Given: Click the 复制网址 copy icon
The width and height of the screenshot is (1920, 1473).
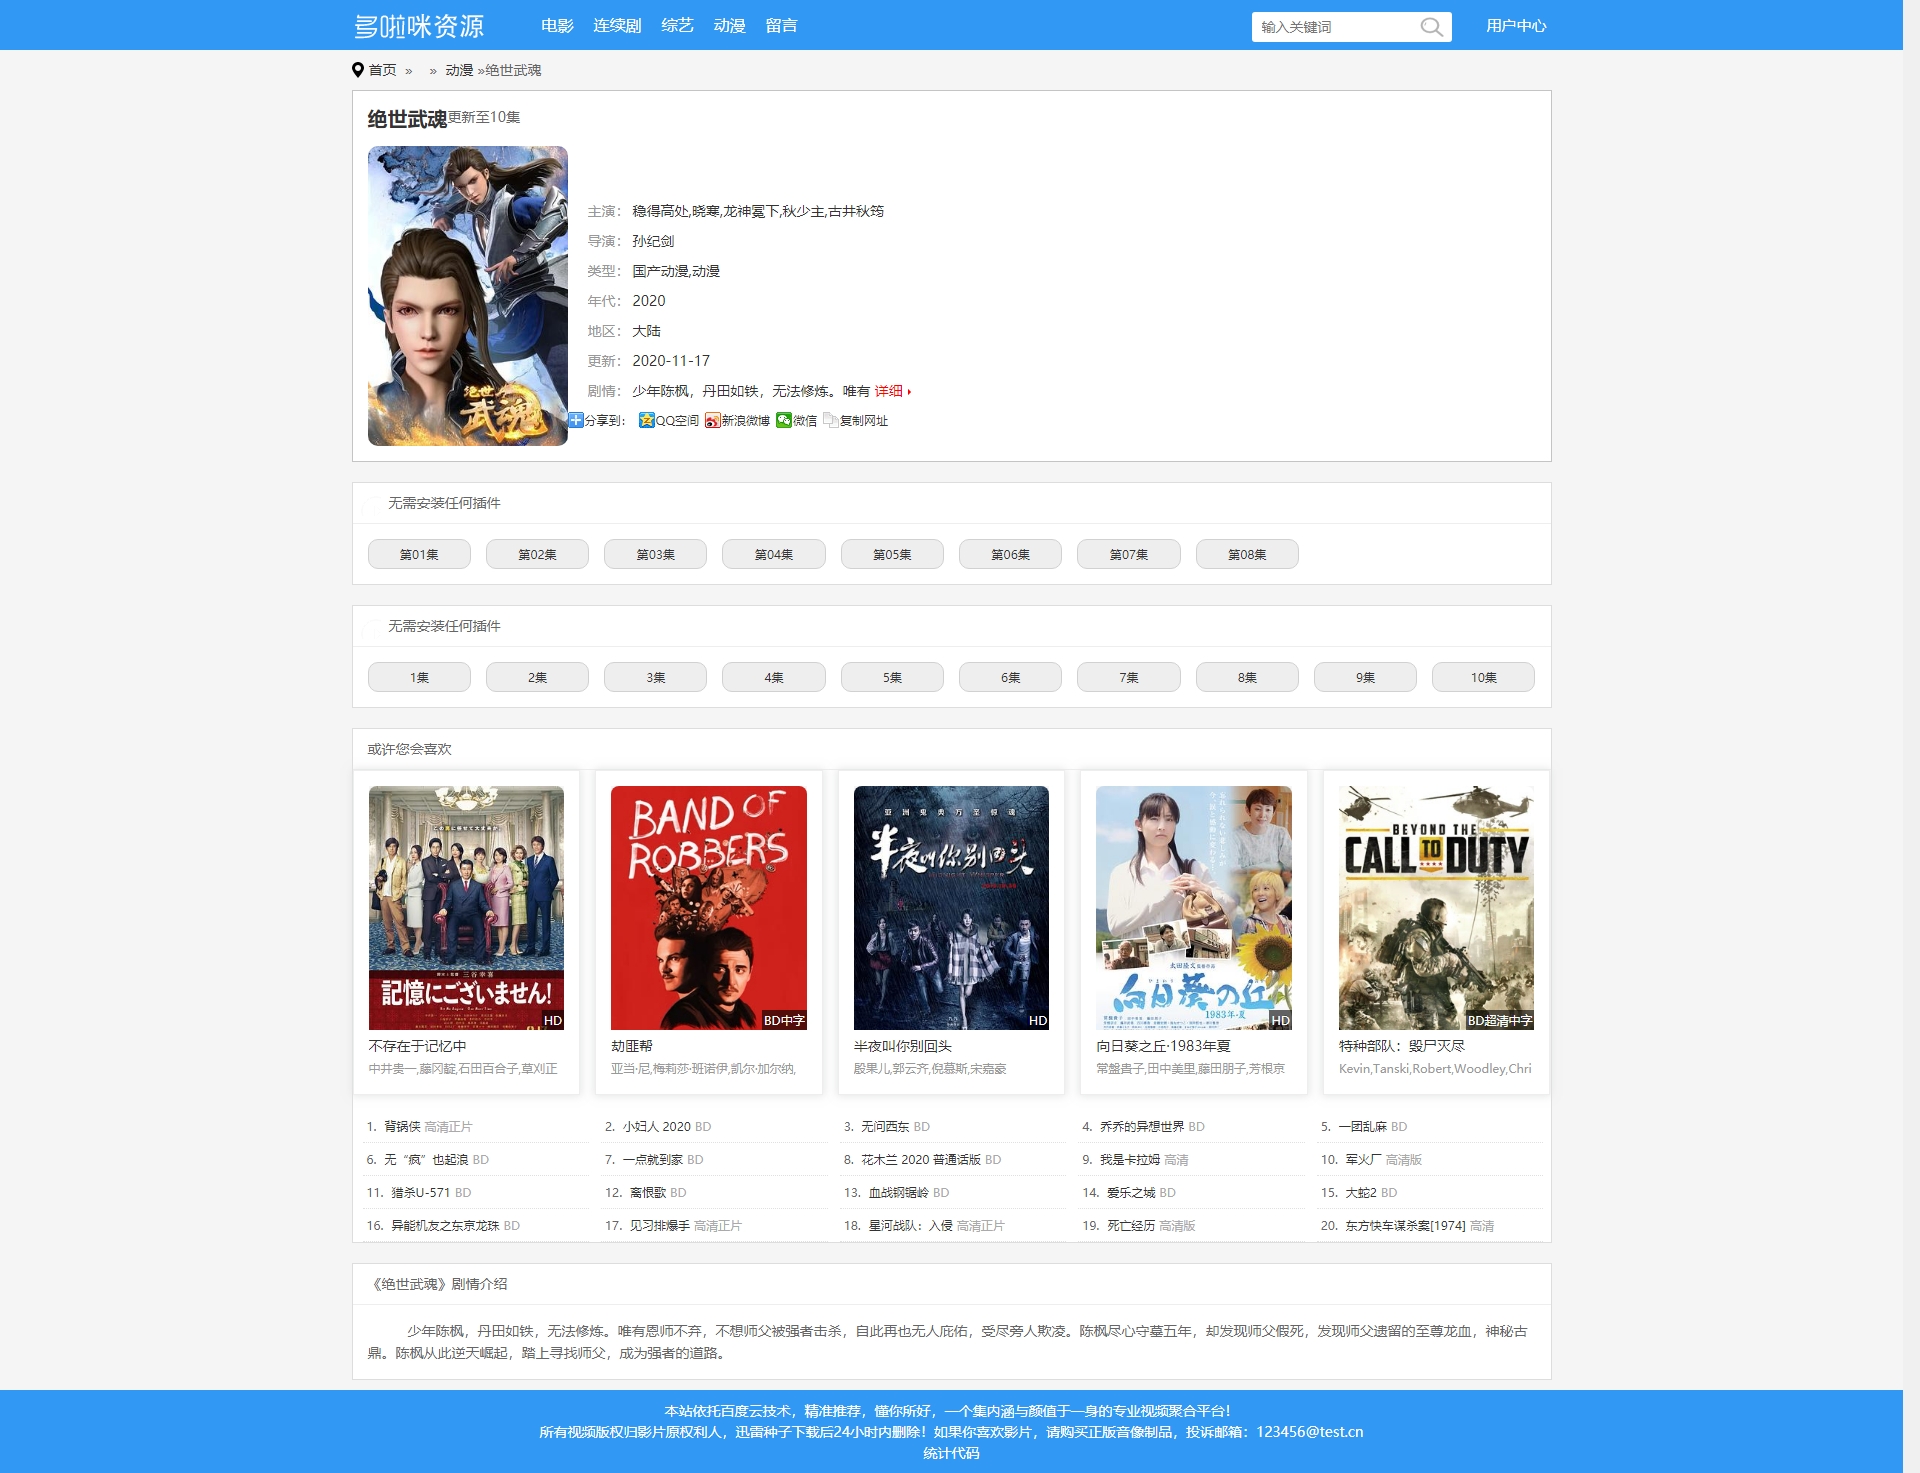Looking at the screenshot, I should [831, 420].
